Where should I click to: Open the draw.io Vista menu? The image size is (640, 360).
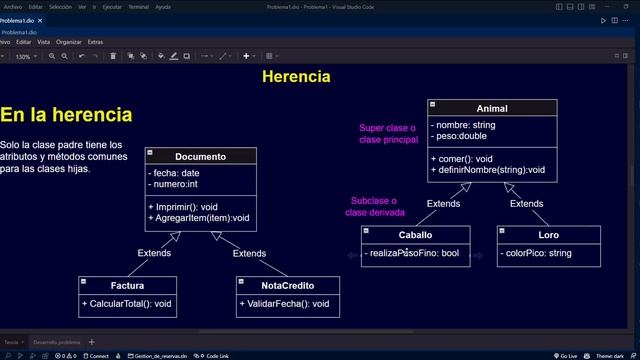click(43, 42)
